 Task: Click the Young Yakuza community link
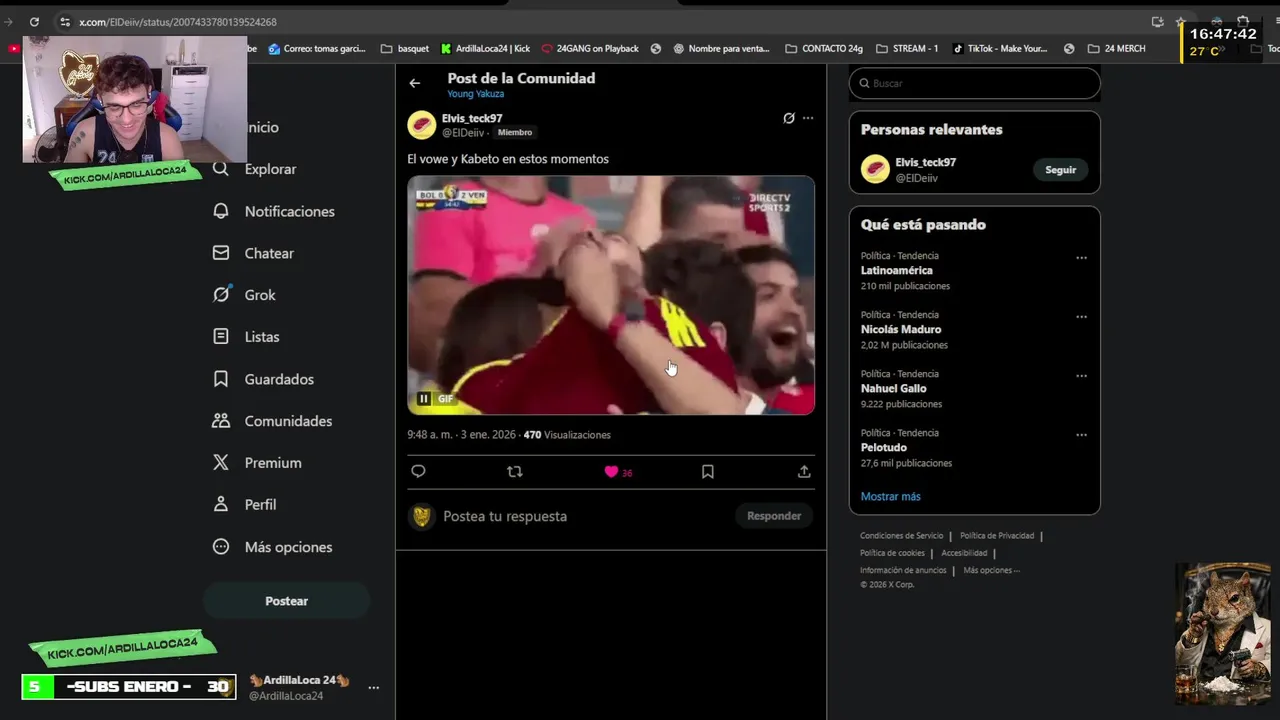click(474, 94)
